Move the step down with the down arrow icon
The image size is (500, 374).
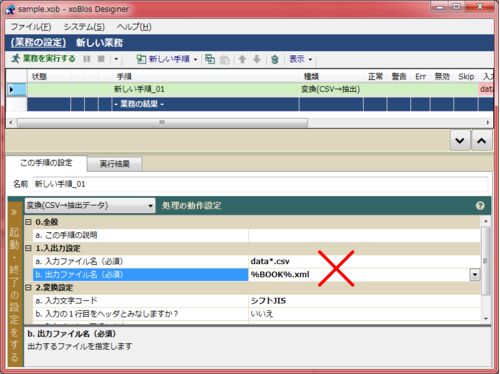tap(257, 59)
